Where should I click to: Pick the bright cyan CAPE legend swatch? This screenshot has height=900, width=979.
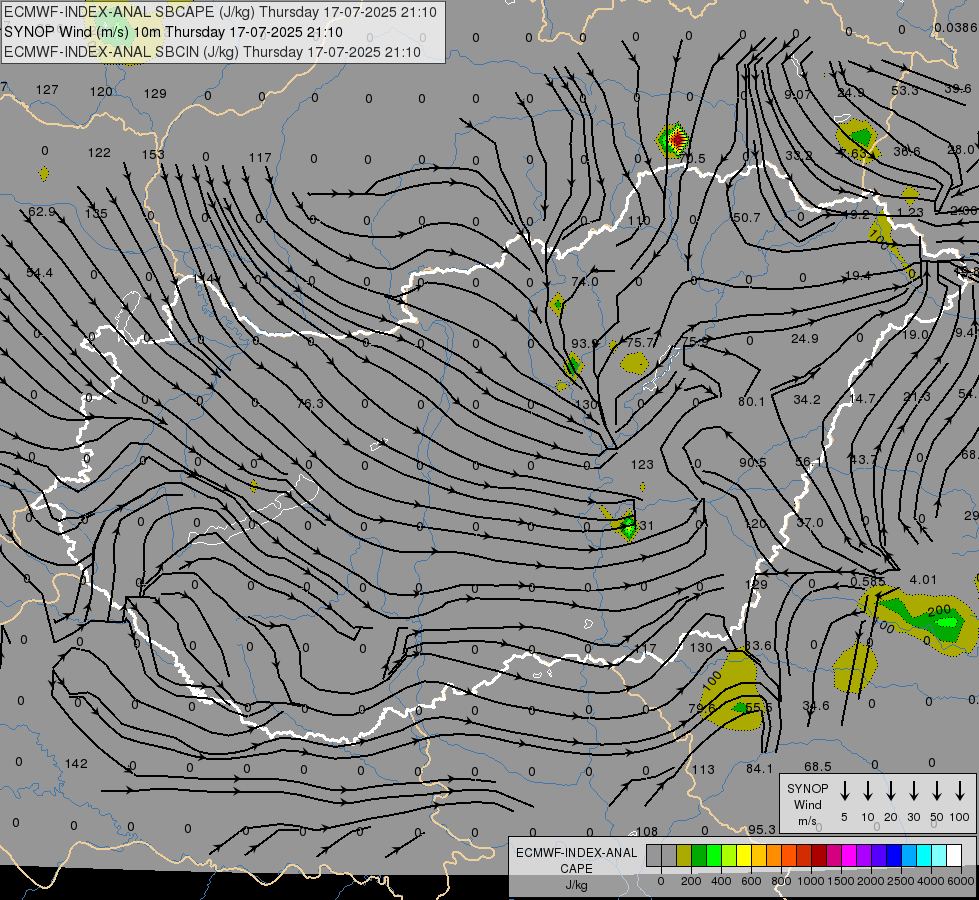(923, 855)
